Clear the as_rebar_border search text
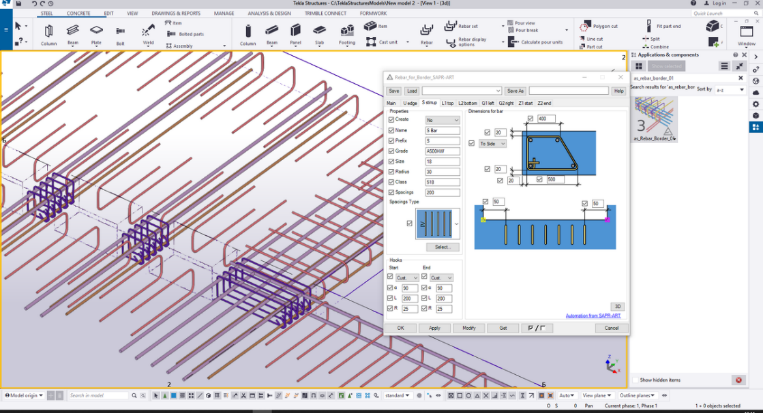This screenshot has height=413, width=763. (x=741, y=78)
